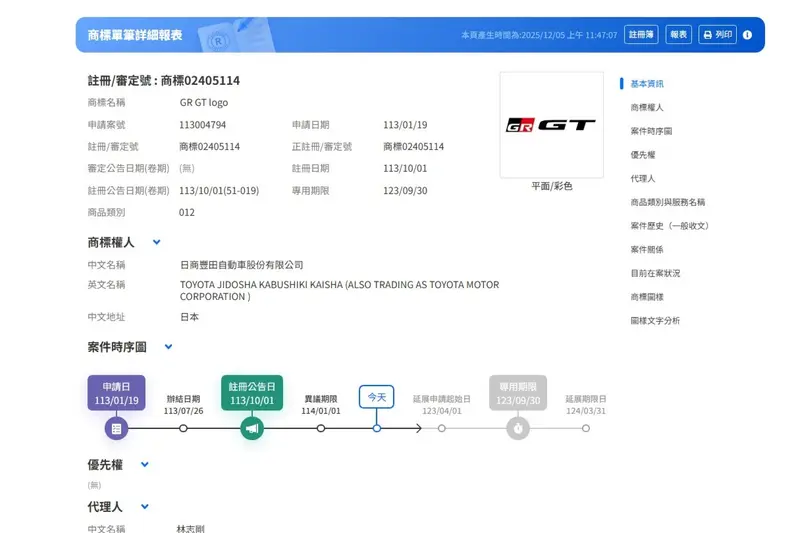Click the 列印 print button
This screenshot has height=533, width=800.
point(717,35)
